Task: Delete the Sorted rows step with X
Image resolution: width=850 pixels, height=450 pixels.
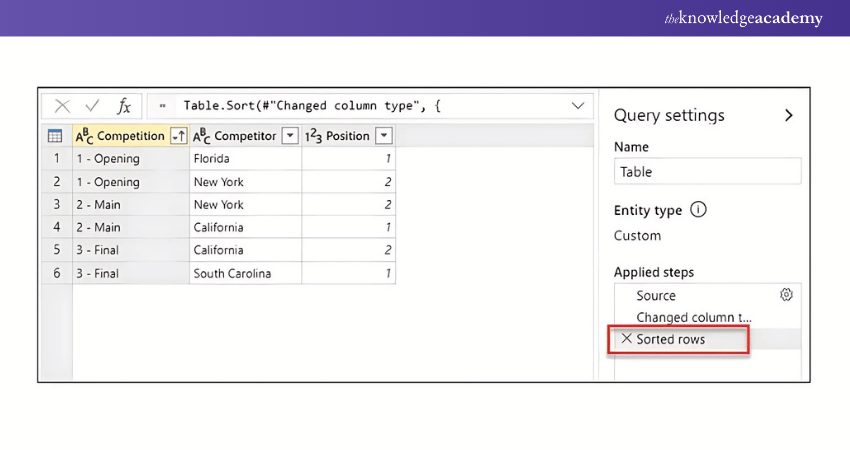Action: tap(626, 339)
